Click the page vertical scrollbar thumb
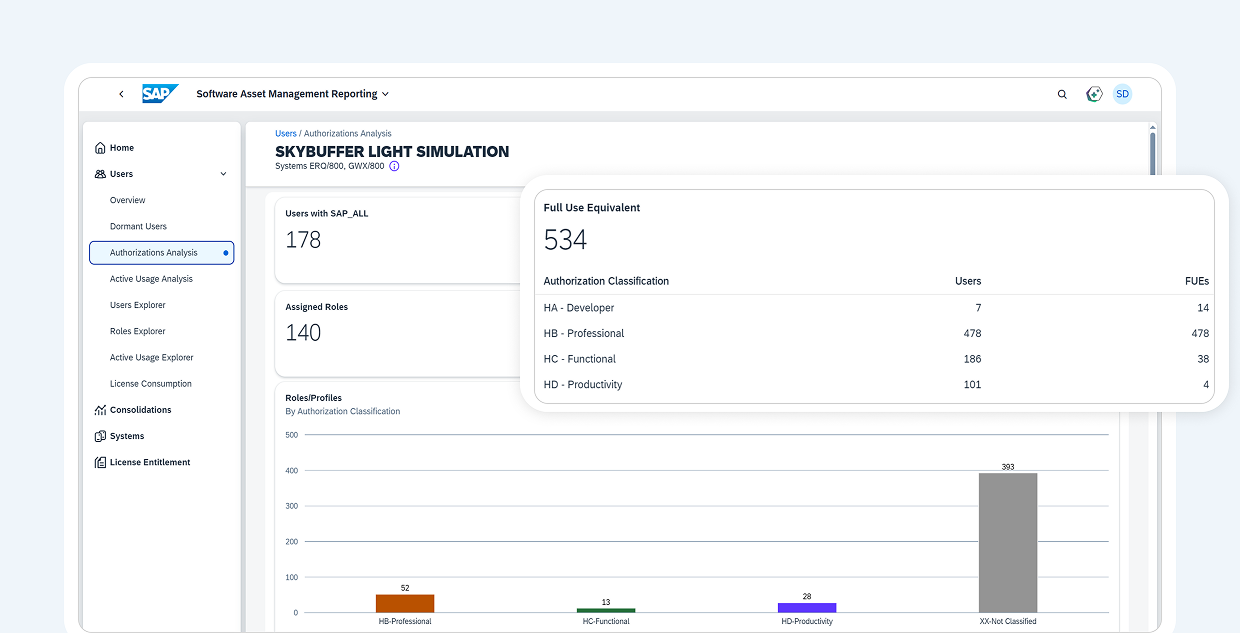Image resolution: width=1240 pixels, height=633 pixels. (x=1152, y=152)
